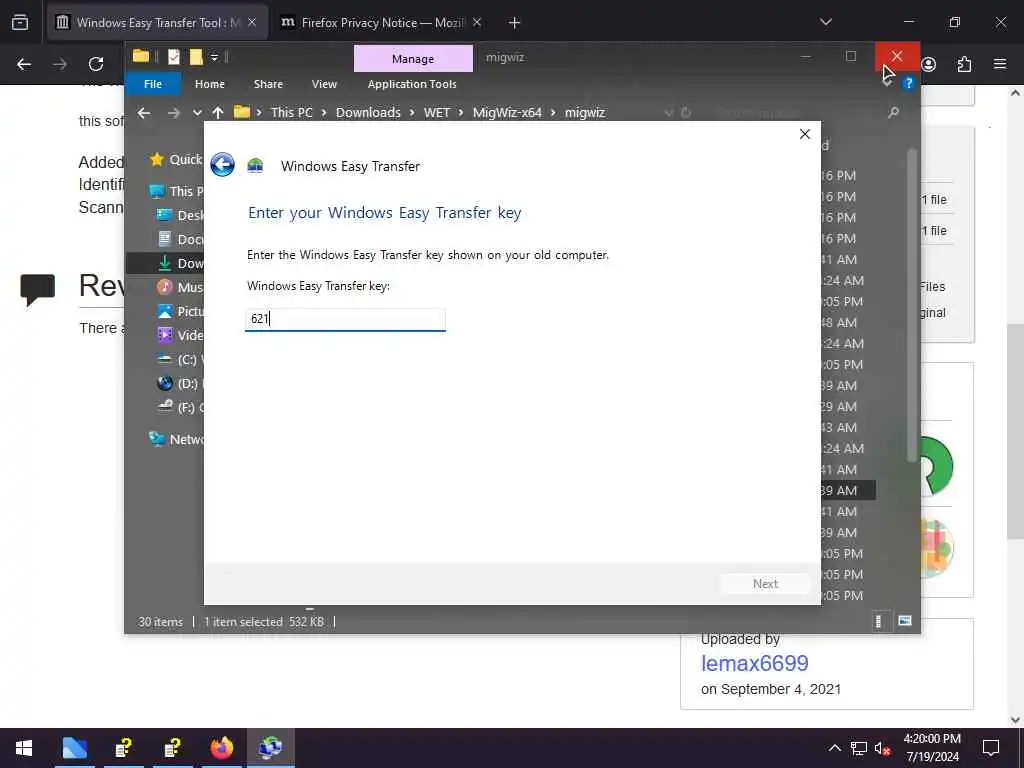Viewport: 1024px width, 768px height.
Task: Click the Explorer file list scrollbar
Action: pos(912,306)
